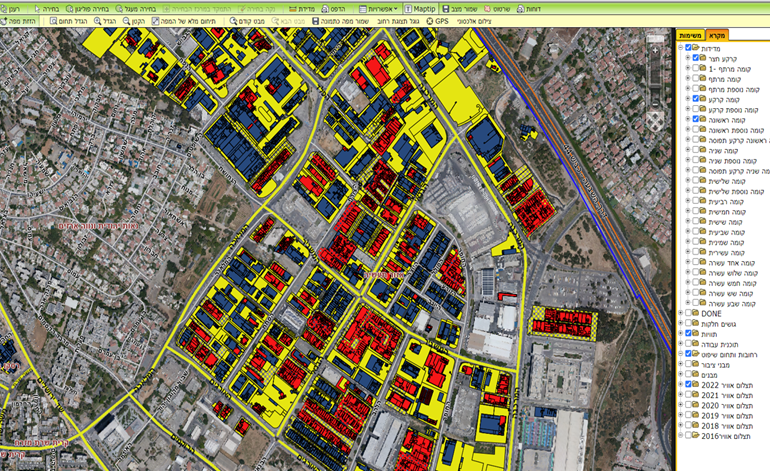Toggle the קומה ראשונה layer checkbox
The width and height of the screenshot is (770, 471).
(x=697, y=119)
